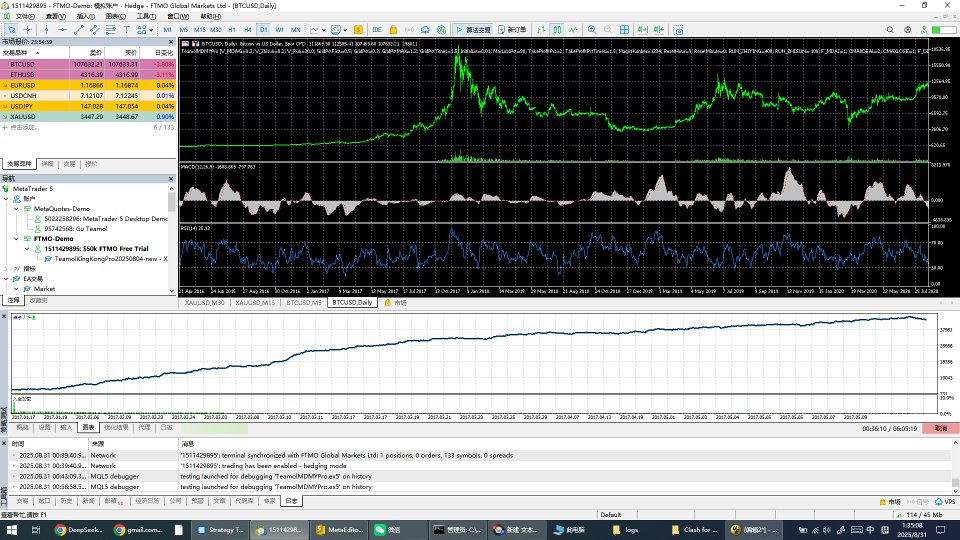Tile chart windows with grid icon
The width and height of the screenshot is (960, 540).
click(x=624, y=29)
